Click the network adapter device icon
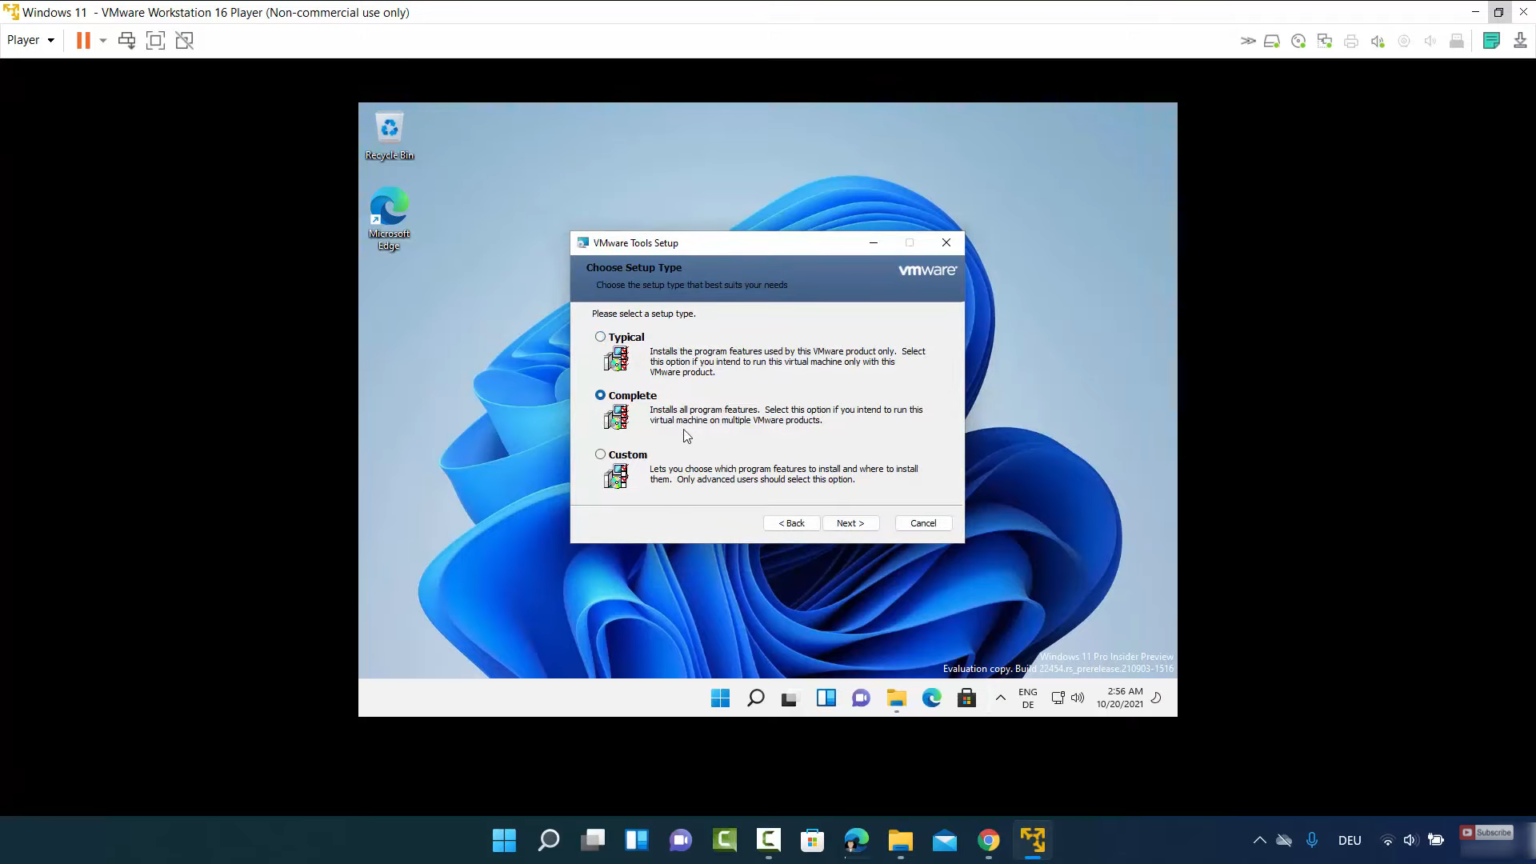The width and height of the screenshot is (1536, 864). pyautogui.click(x=1324, y=41)
